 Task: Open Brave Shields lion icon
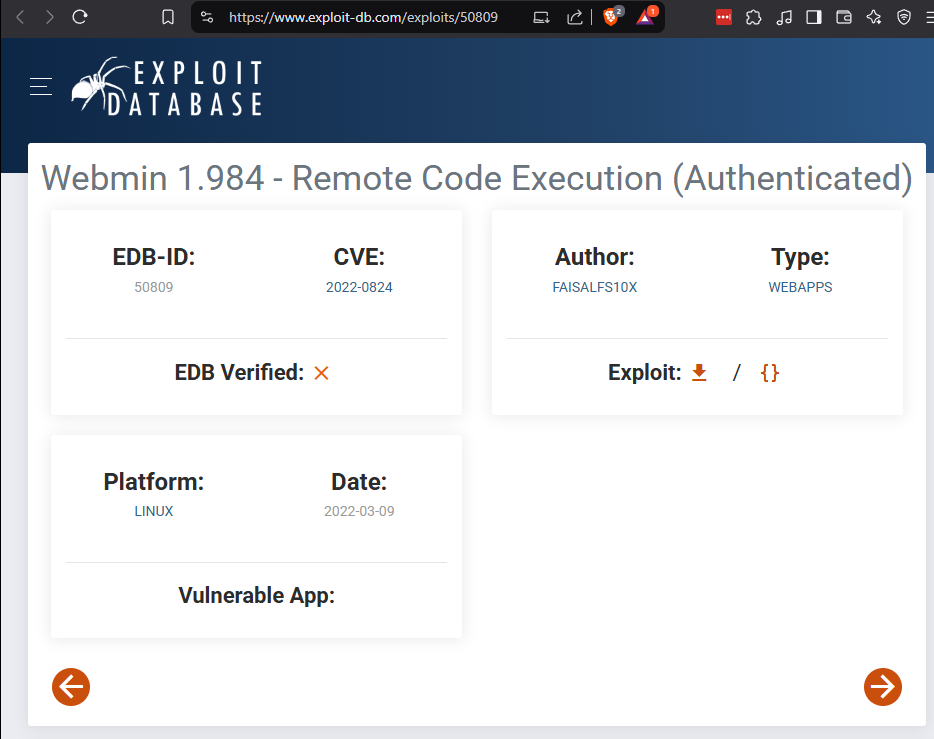pos(610,17)
